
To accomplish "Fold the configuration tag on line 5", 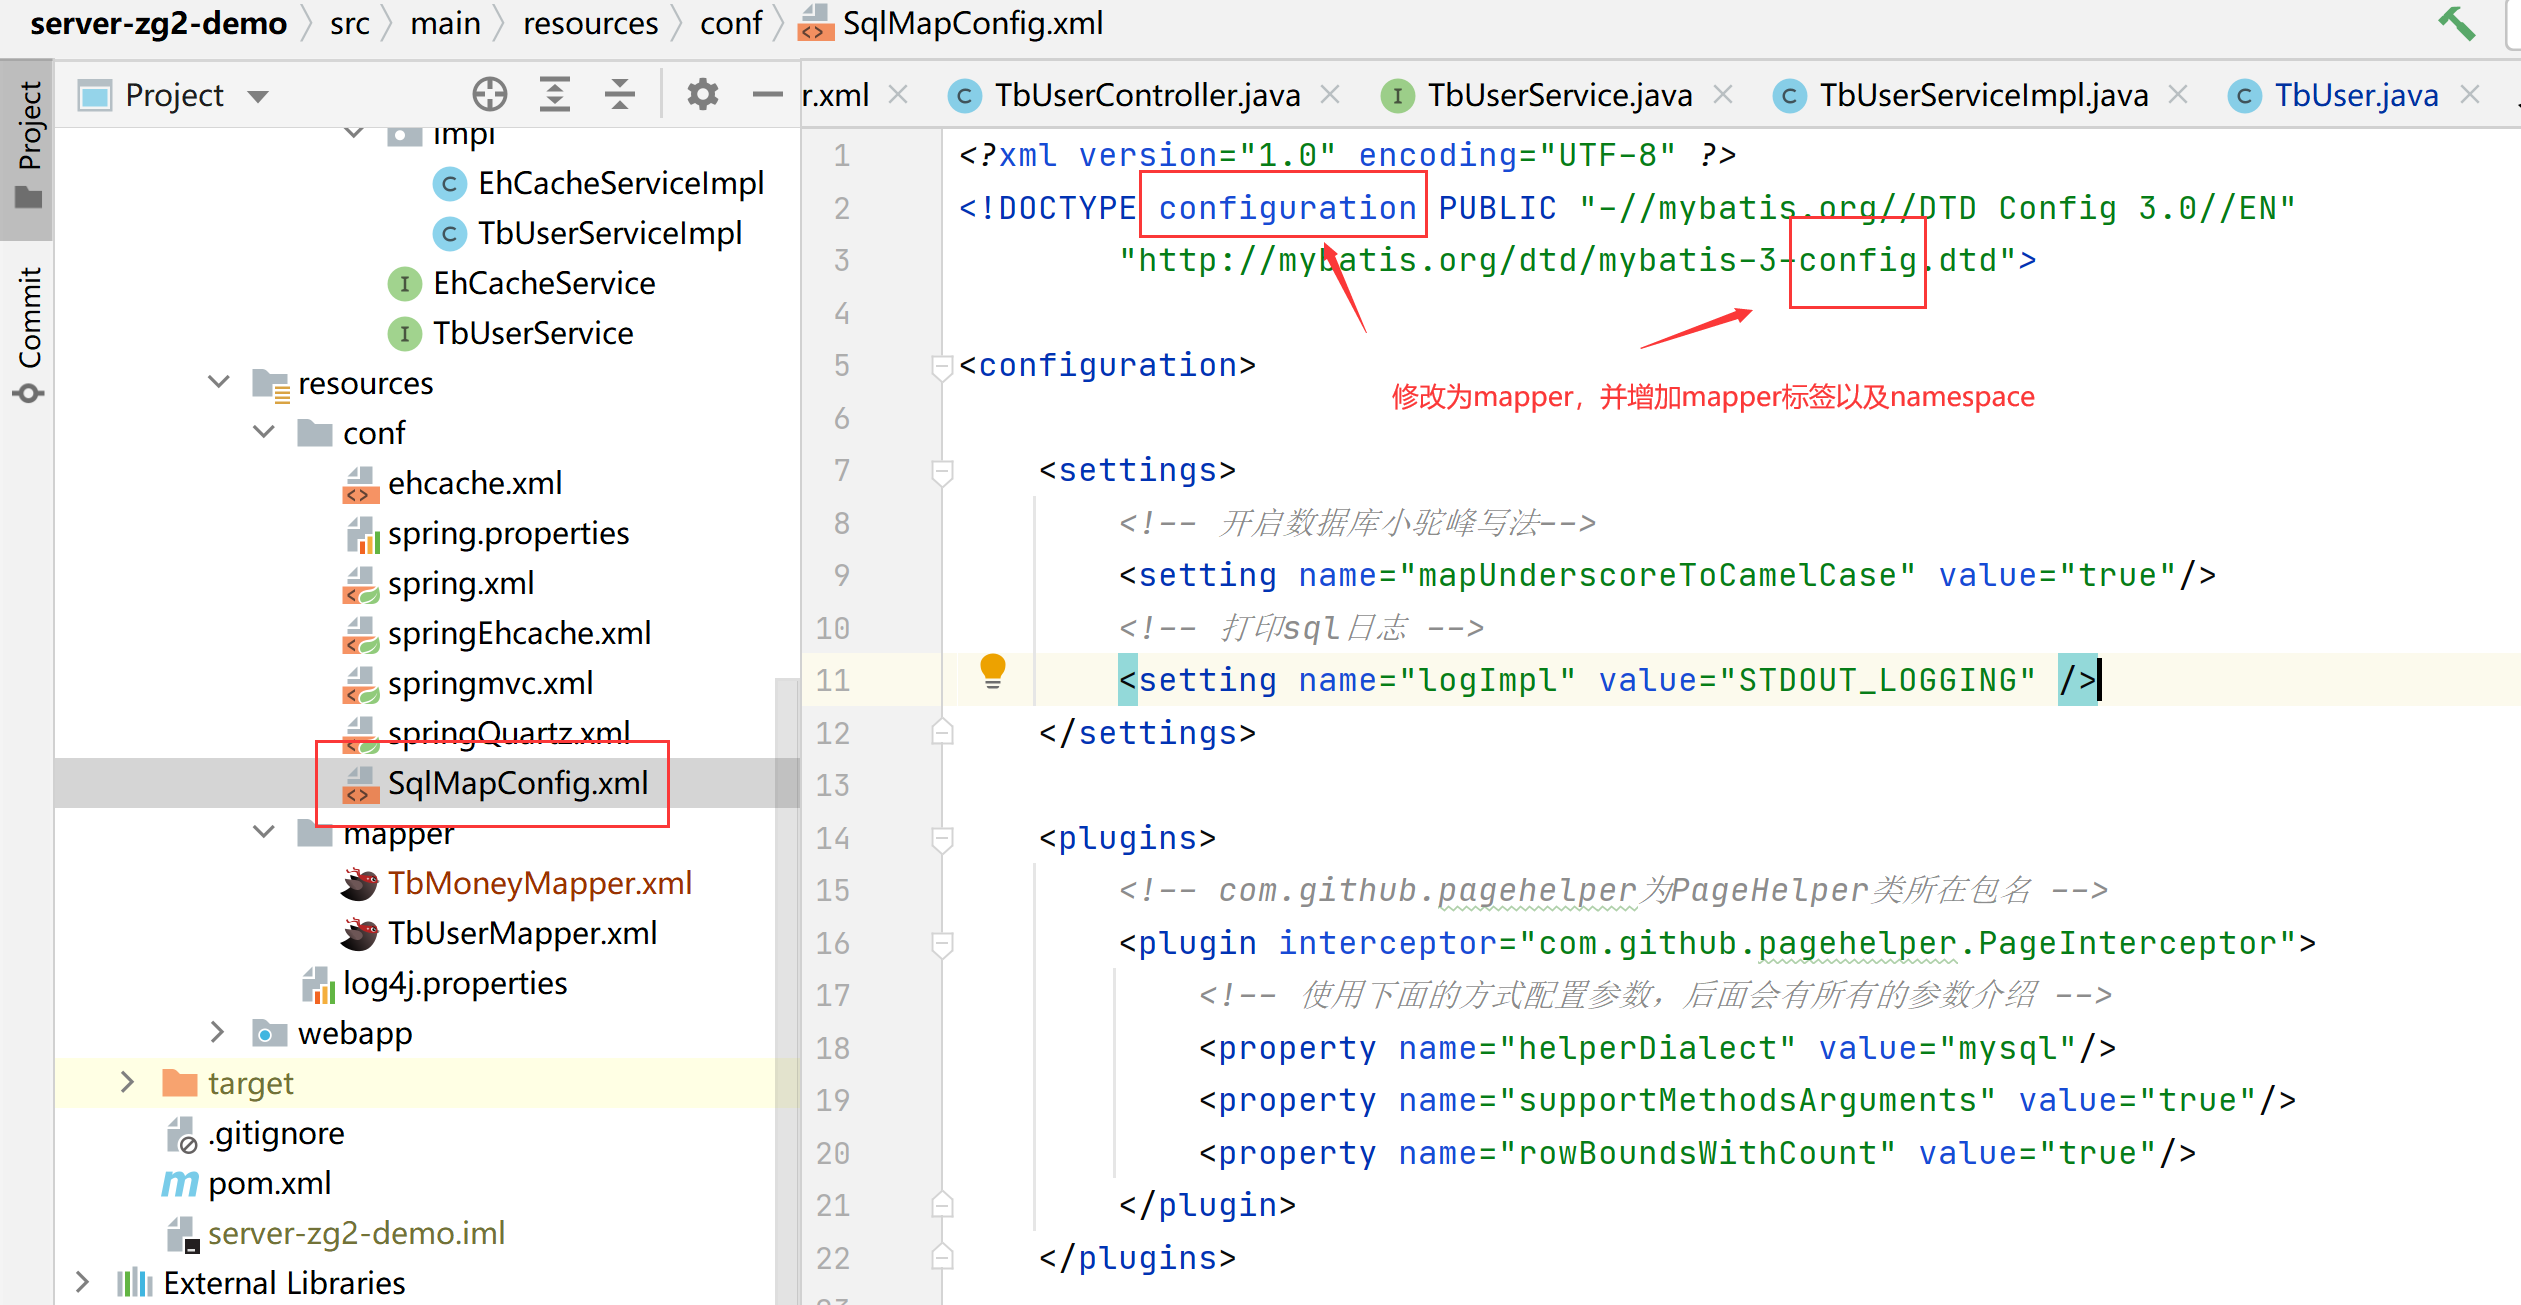I will pos(941,366).
